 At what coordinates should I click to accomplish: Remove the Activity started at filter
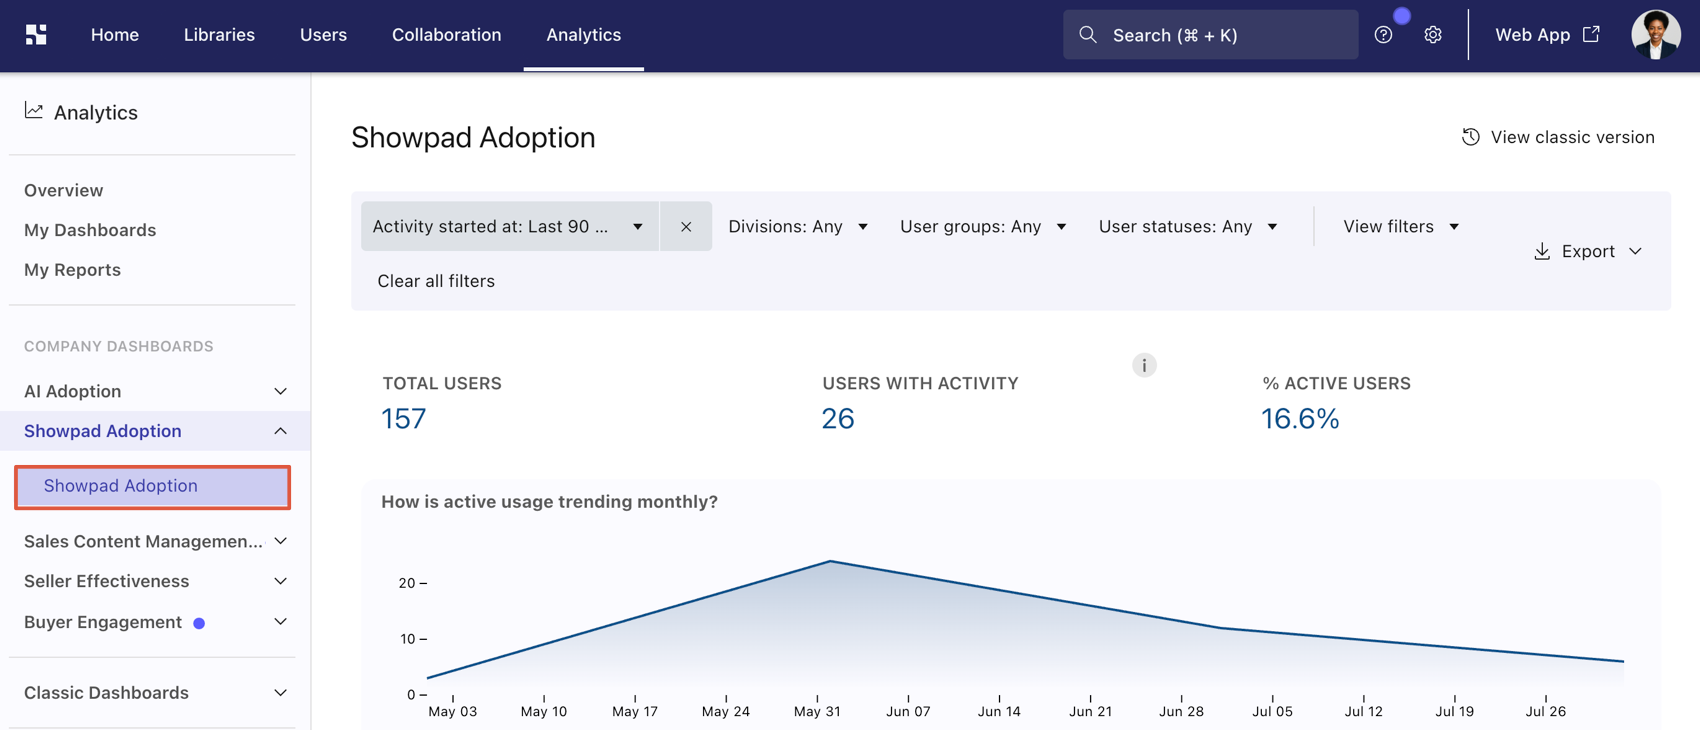[x=686, y=226]
